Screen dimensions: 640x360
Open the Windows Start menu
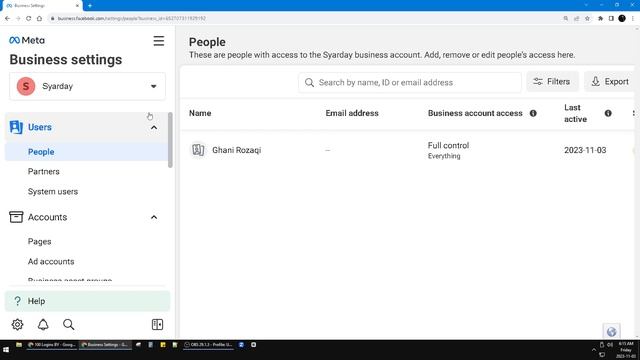[6, 350]
